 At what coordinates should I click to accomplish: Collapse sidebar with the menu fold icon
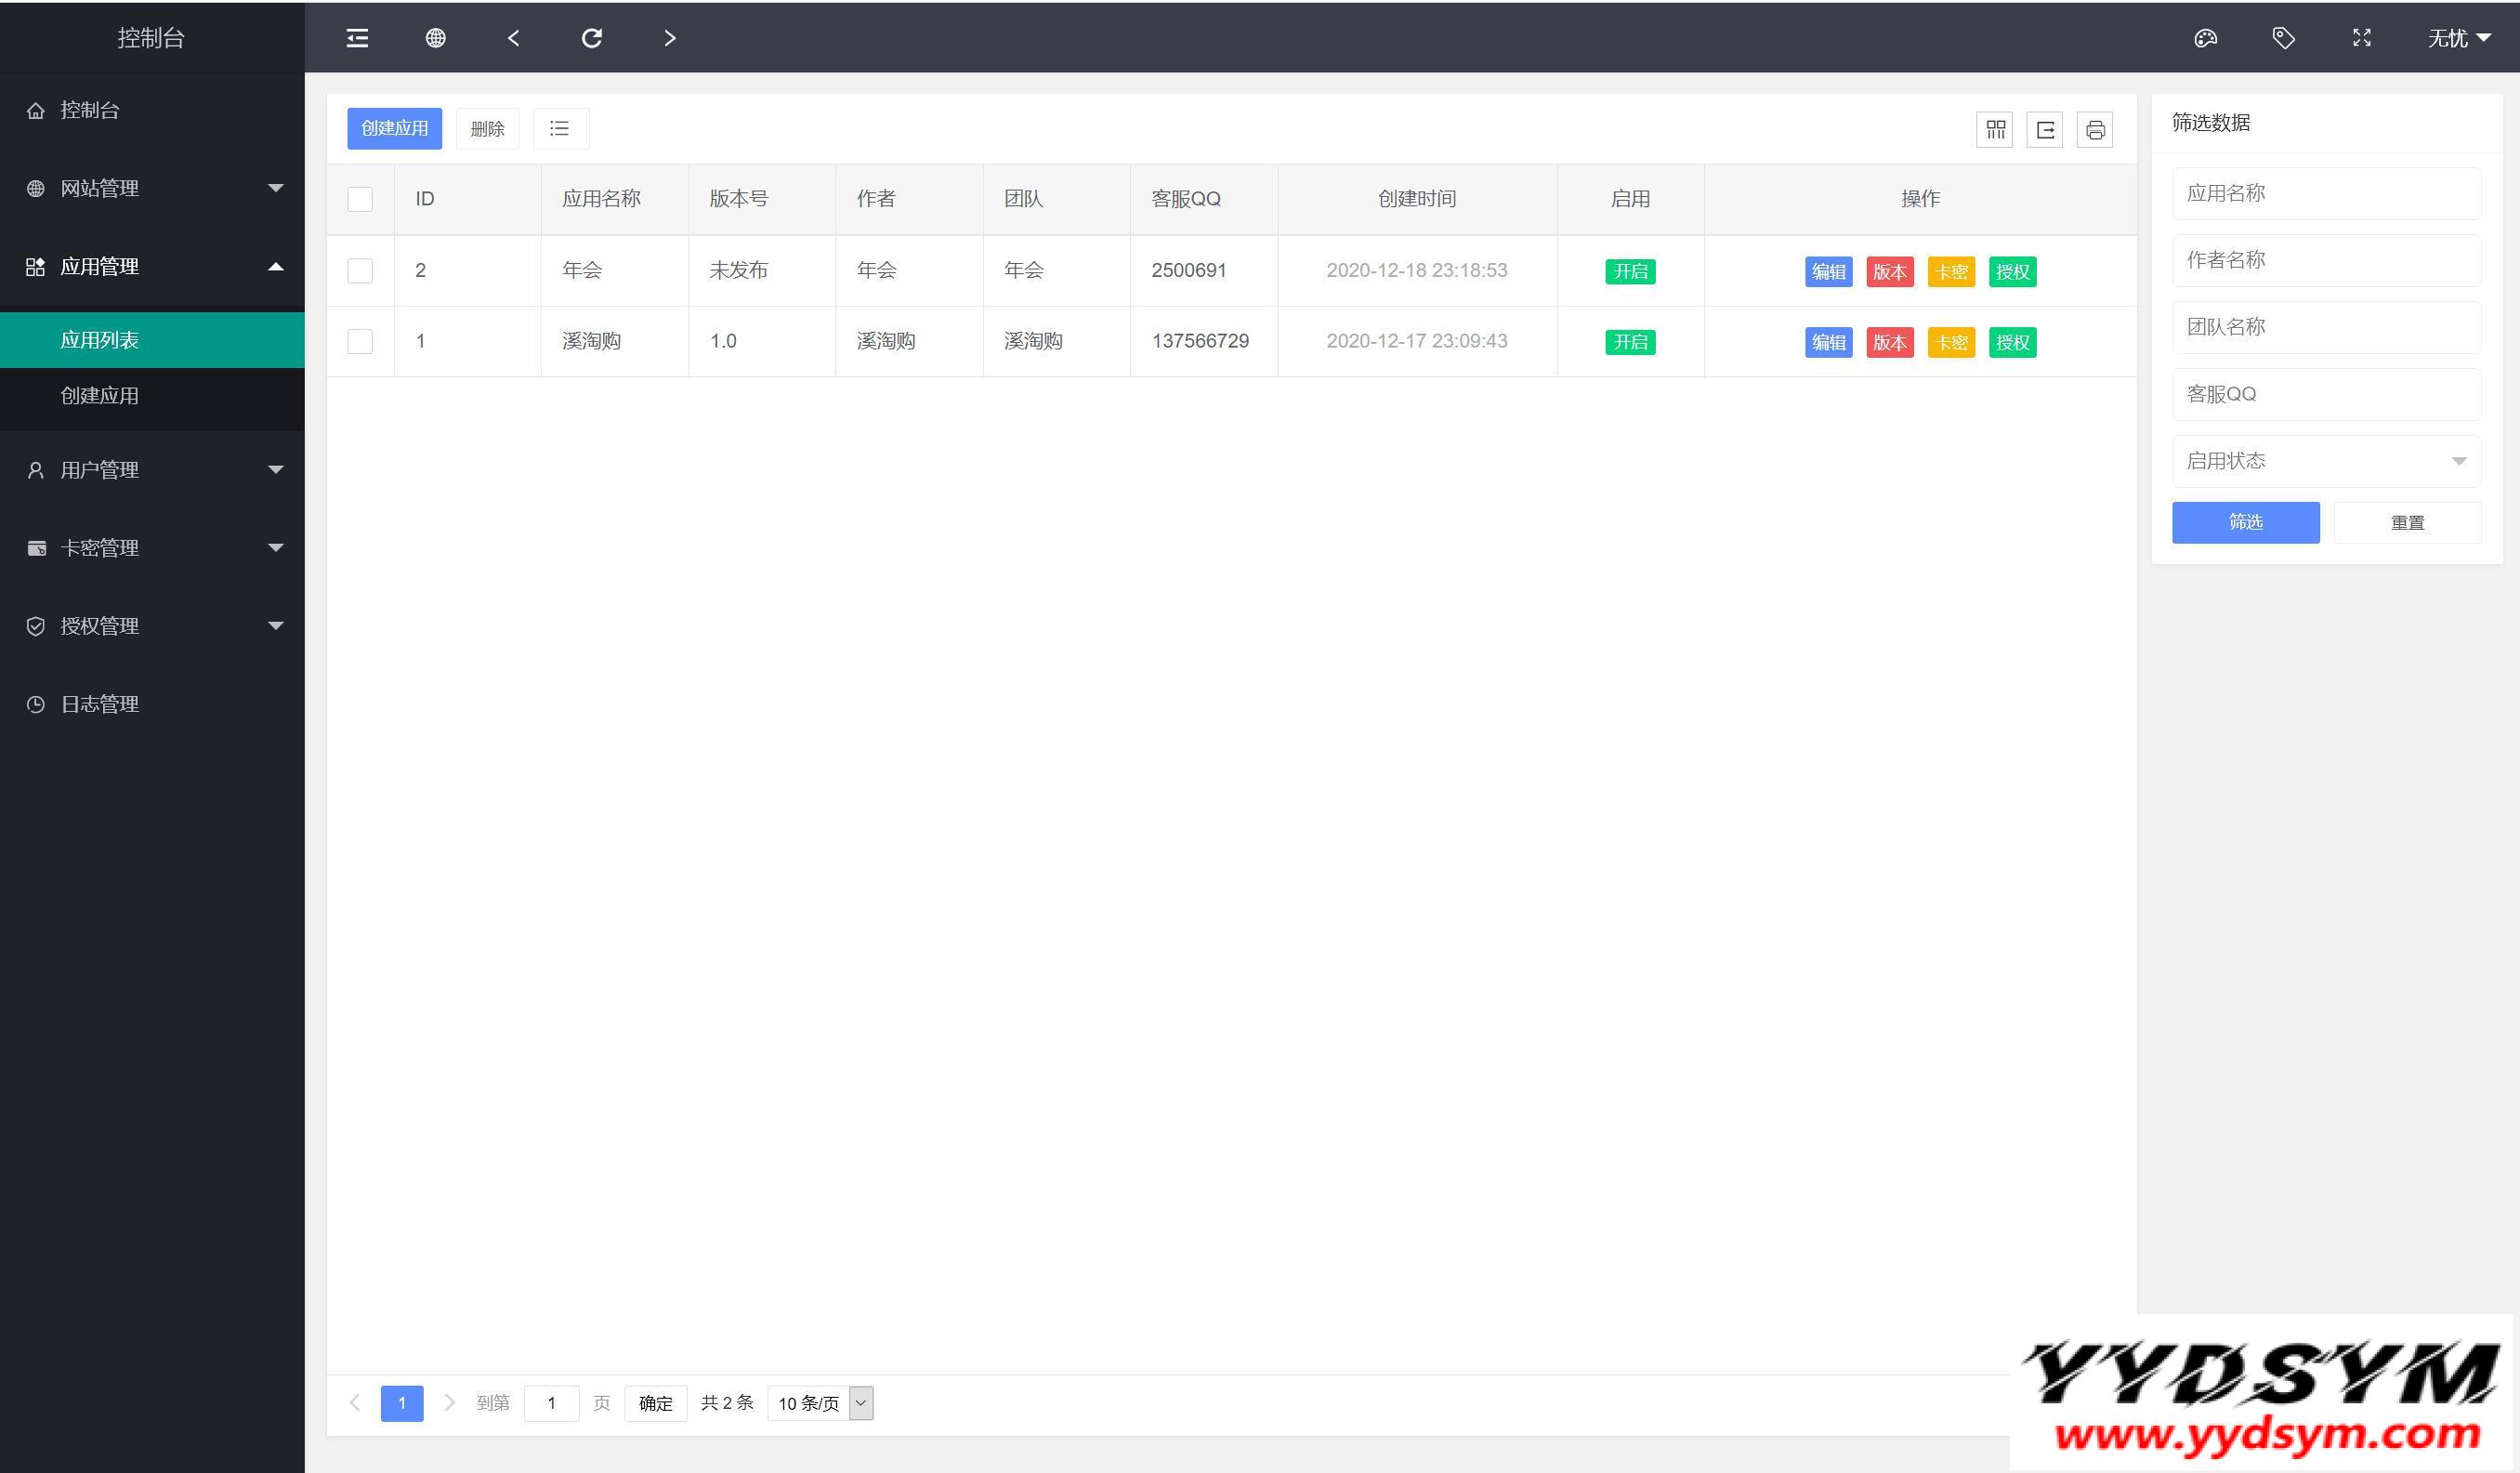click(357, 38)
